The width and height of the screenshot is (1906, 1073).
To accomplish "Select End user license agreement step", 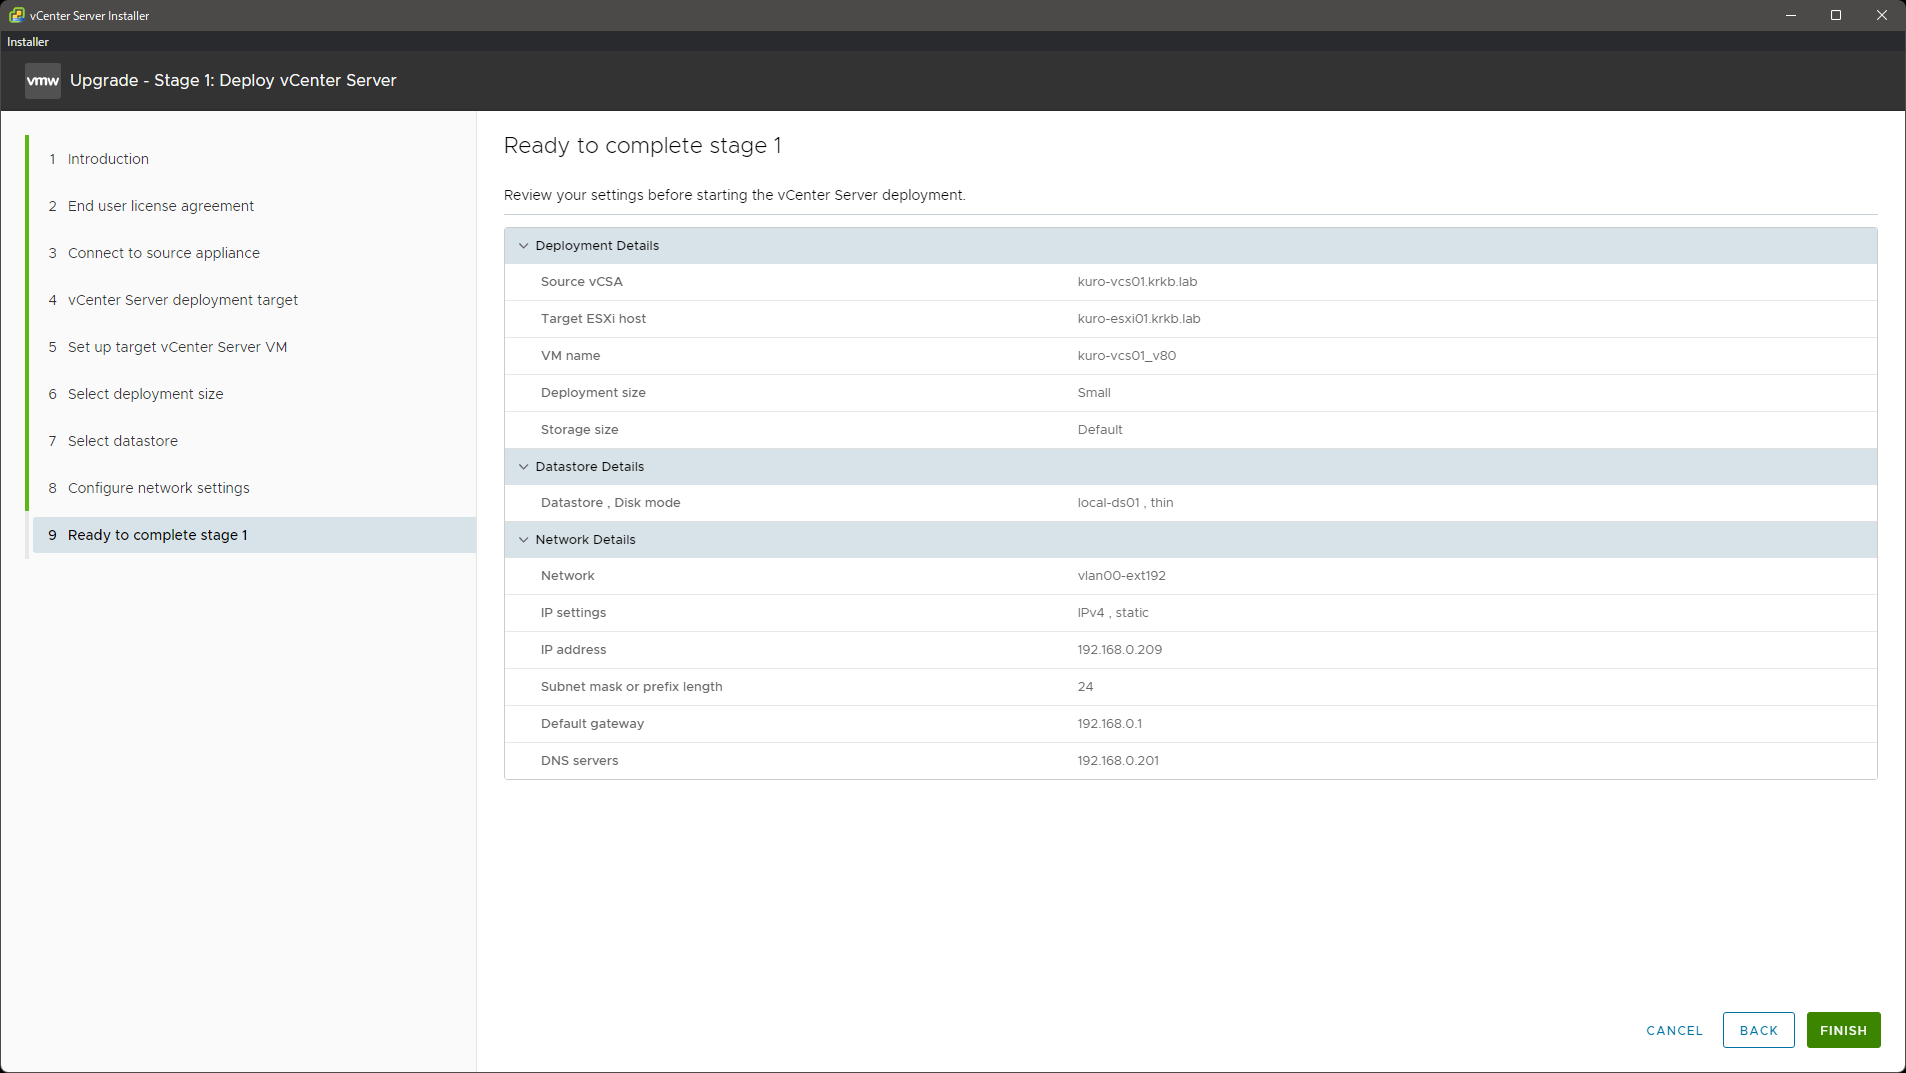I will pyautogui.click(x=161, y=206).
